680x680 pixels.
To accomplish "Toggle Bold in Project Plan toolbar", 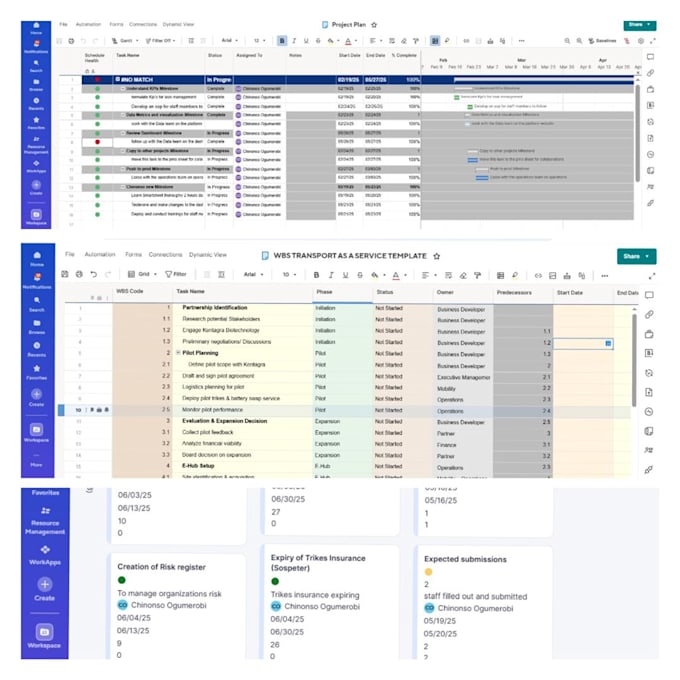I will pyautogui.click(x=282, y=41).
